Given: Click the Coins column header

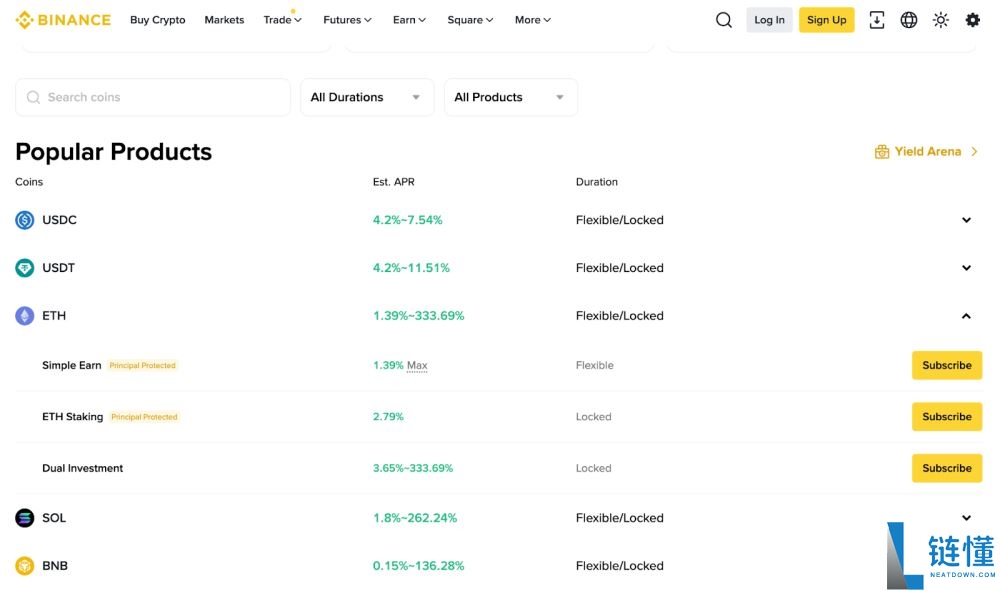Looking at the screenshot, I should [x=29, y=182].
